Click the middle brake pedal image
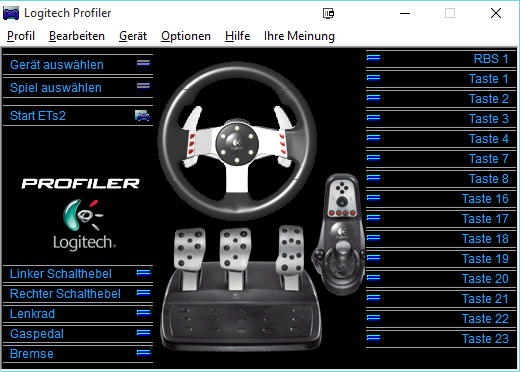This screenshot has height=372, width=520. (x=235, y=258)
